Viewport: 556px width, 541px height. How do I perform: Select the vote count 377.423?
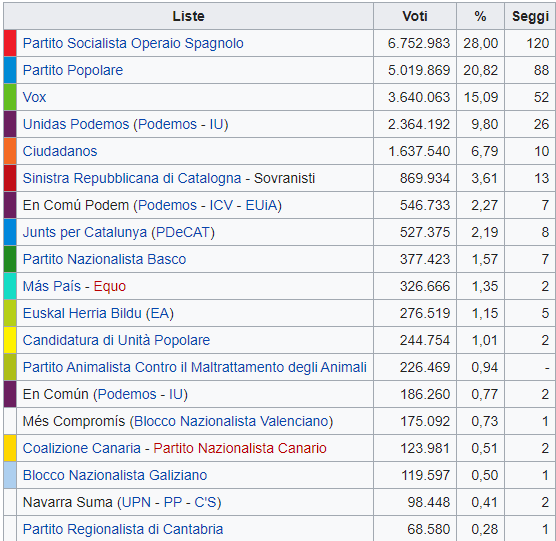(x=425, y=259)
